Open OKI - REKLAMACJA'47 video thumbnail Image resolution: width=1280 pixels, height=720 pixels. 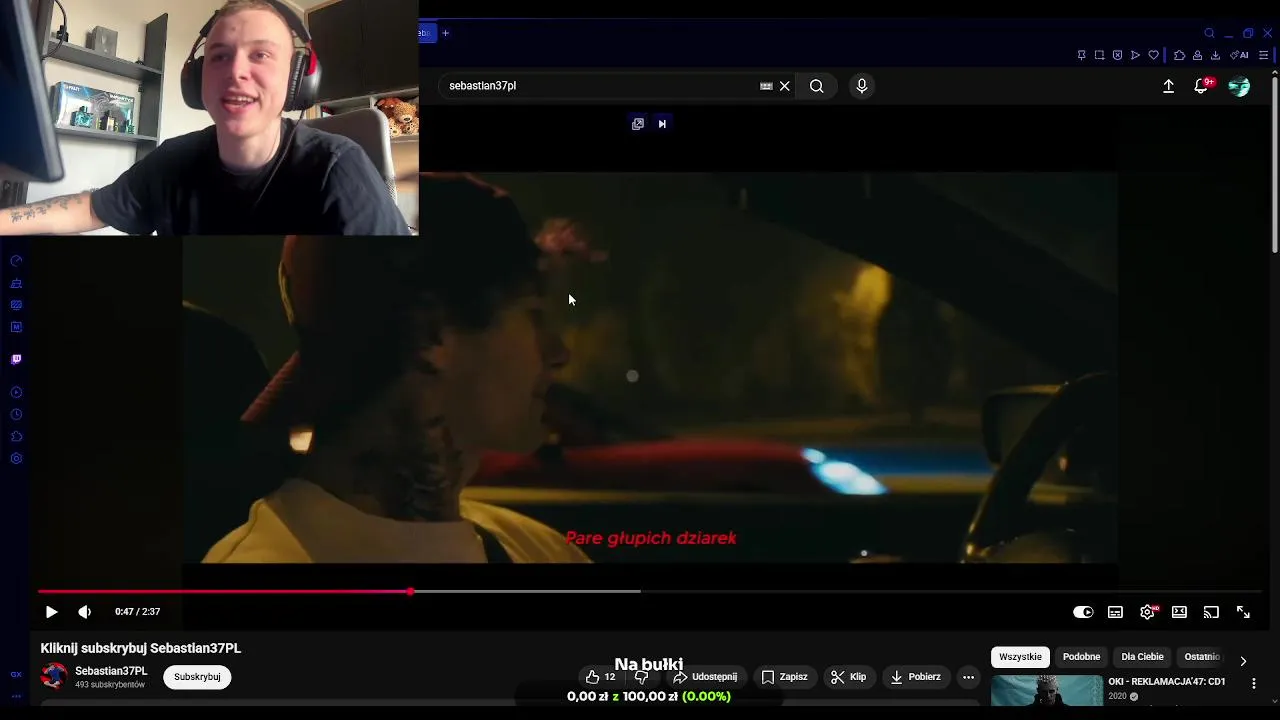click(1047, 691)
